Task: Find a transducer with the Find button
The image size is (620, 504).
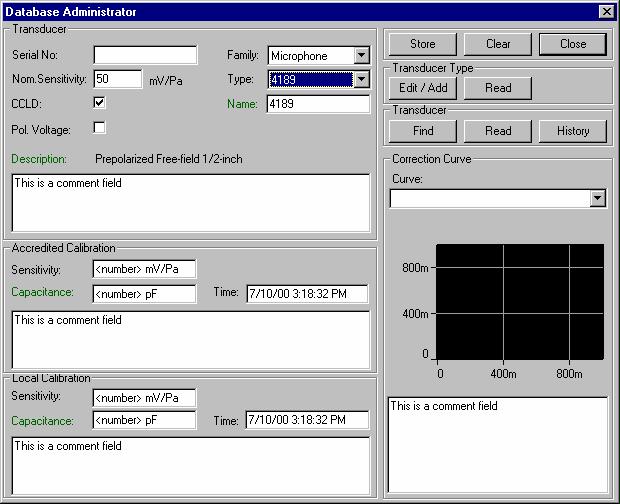Action: click(x=423, y=131)
